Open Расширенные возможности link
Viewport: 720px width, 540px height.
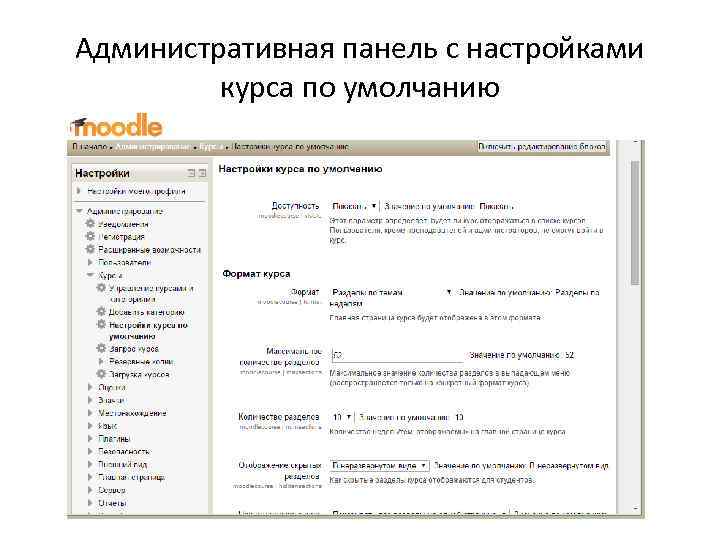[x=150, y=250]
